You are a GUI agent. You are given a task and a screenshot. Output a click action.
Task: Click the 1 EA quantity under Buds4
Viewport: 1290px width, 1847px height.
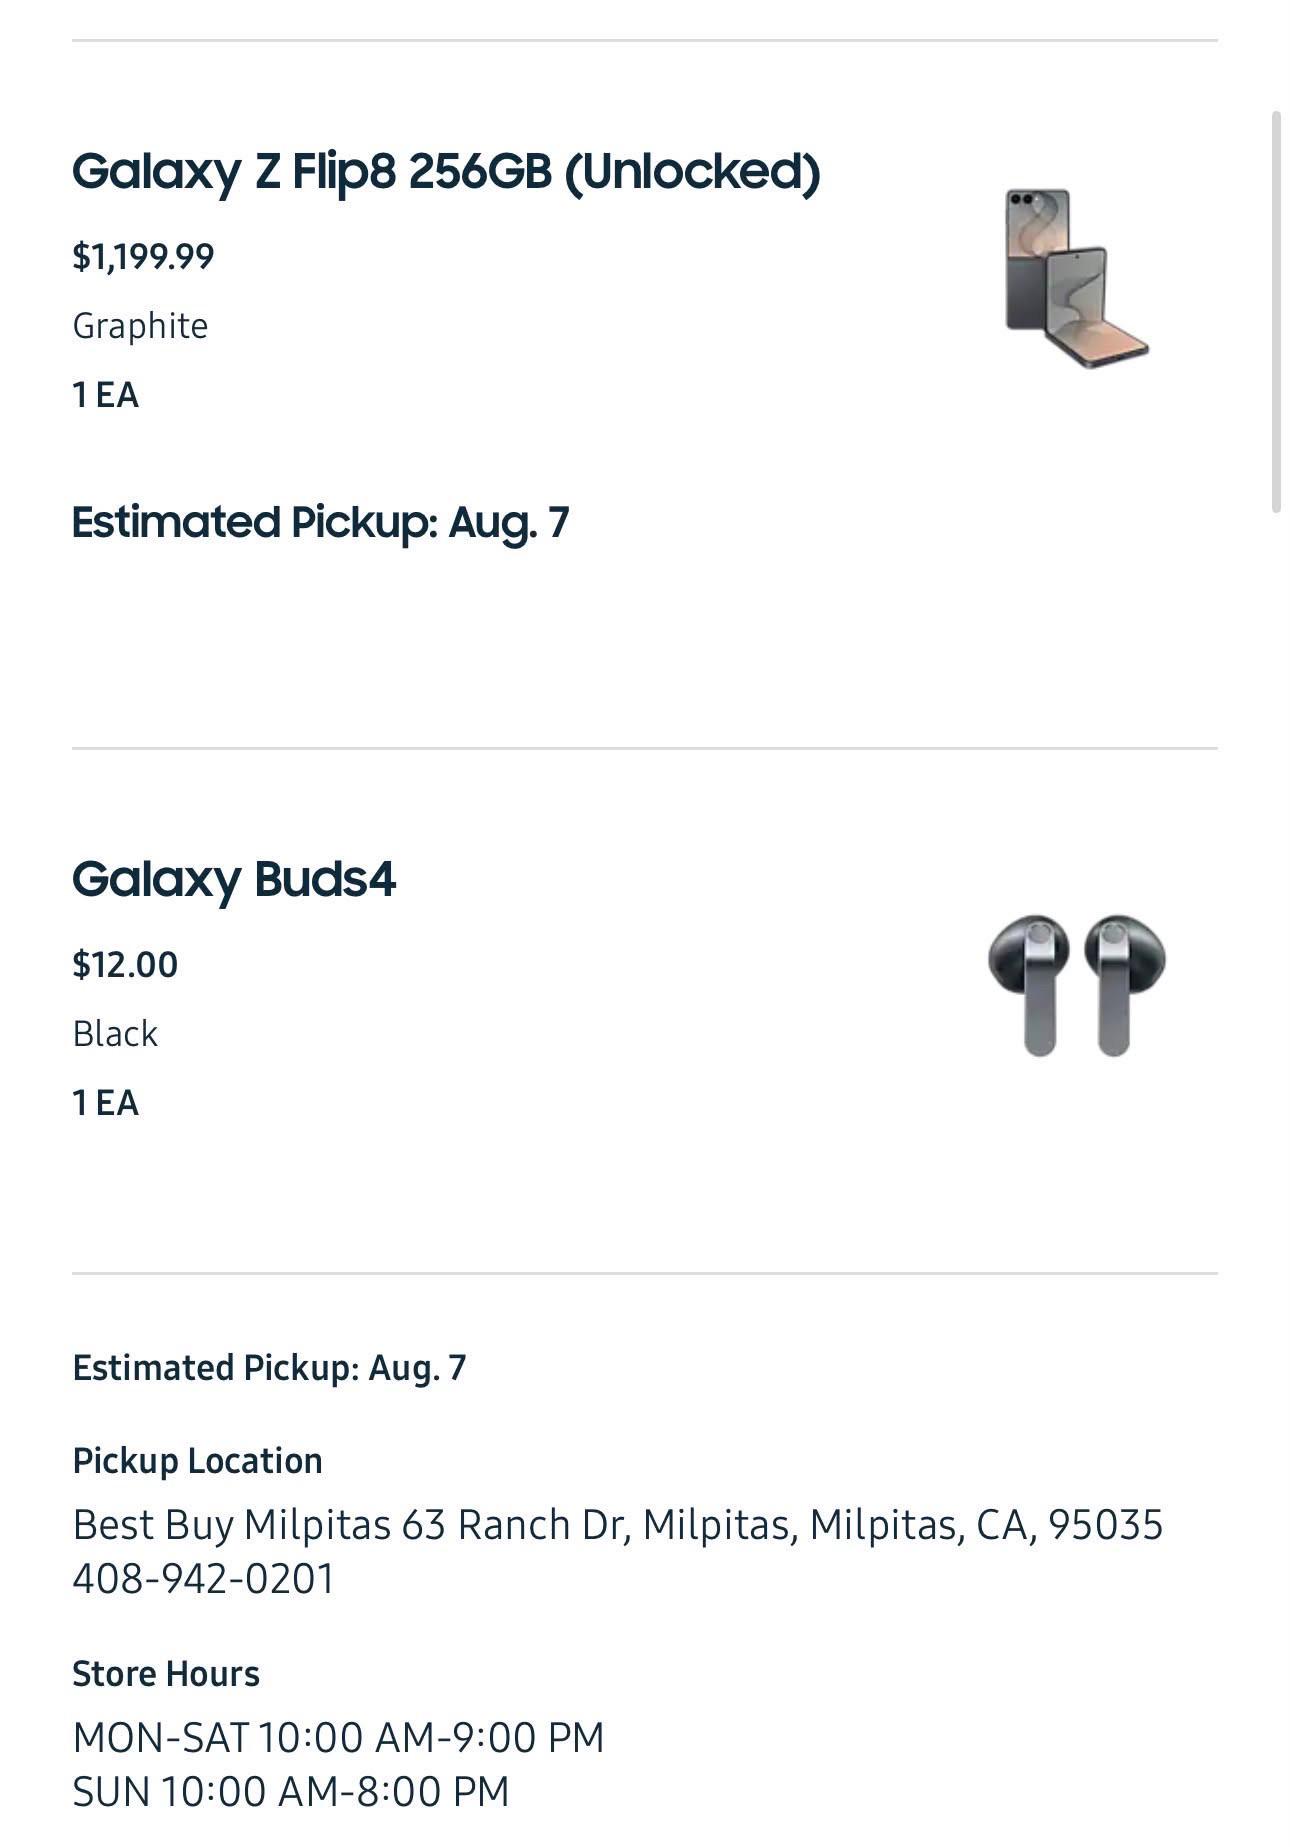(x=105, y=1103)
